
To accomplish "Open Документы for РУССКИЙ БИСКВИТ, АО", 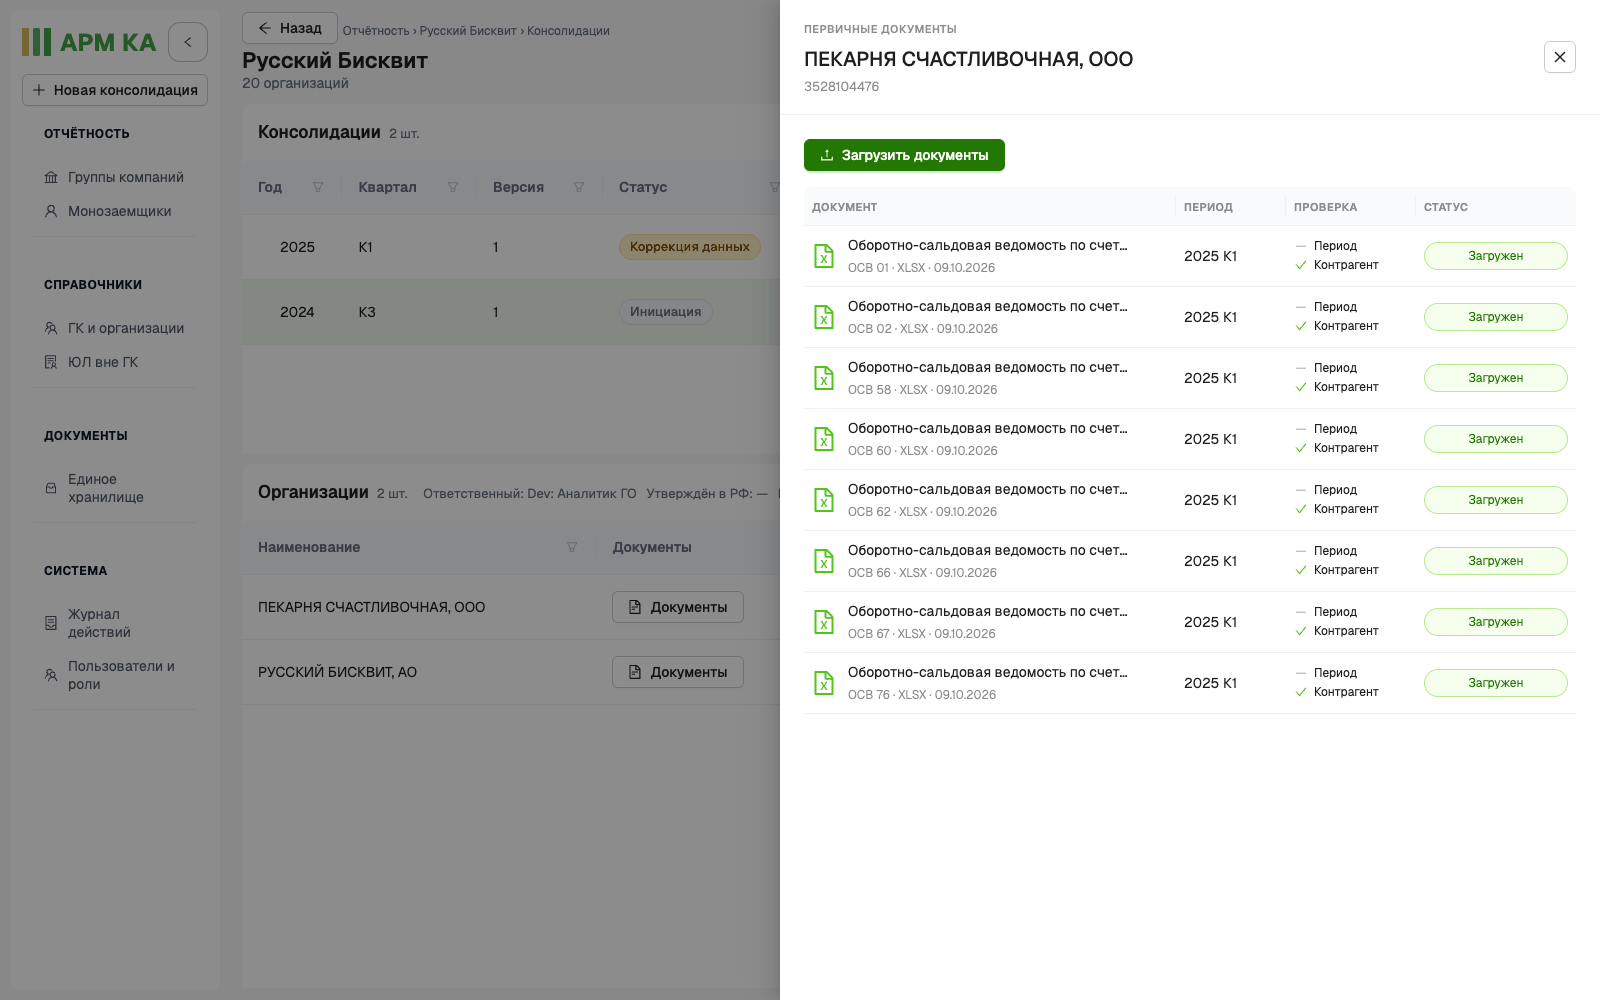I will 678,672.
